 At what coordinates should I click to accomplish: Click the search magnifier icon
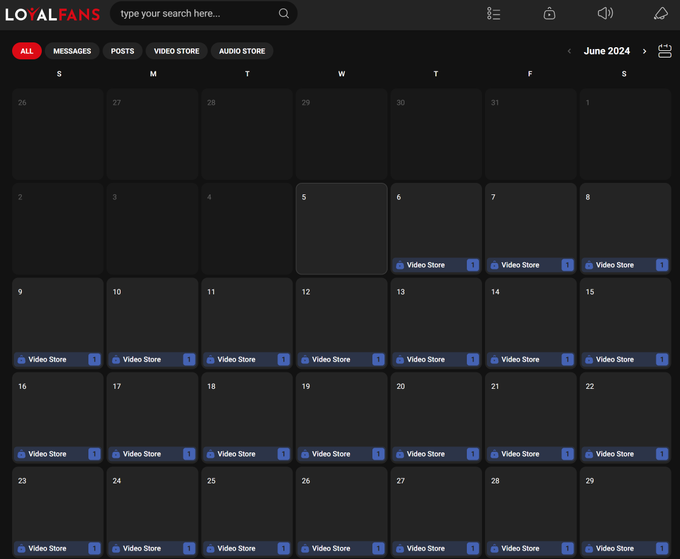click(284, 13)
